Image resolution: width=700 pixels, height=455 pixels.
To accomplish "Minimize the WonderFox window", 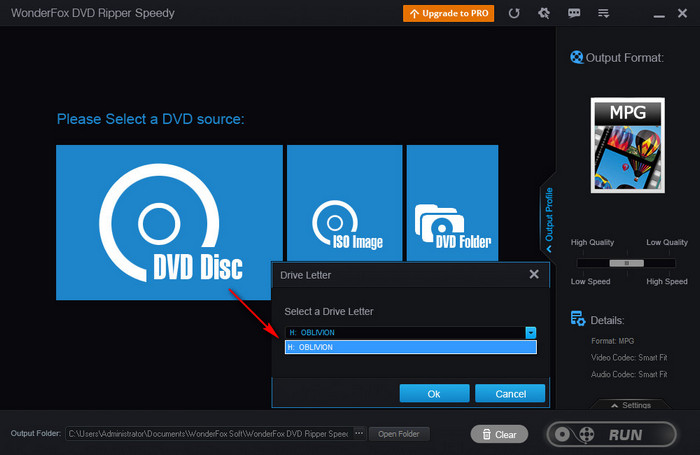I will [x=659, y=16].
